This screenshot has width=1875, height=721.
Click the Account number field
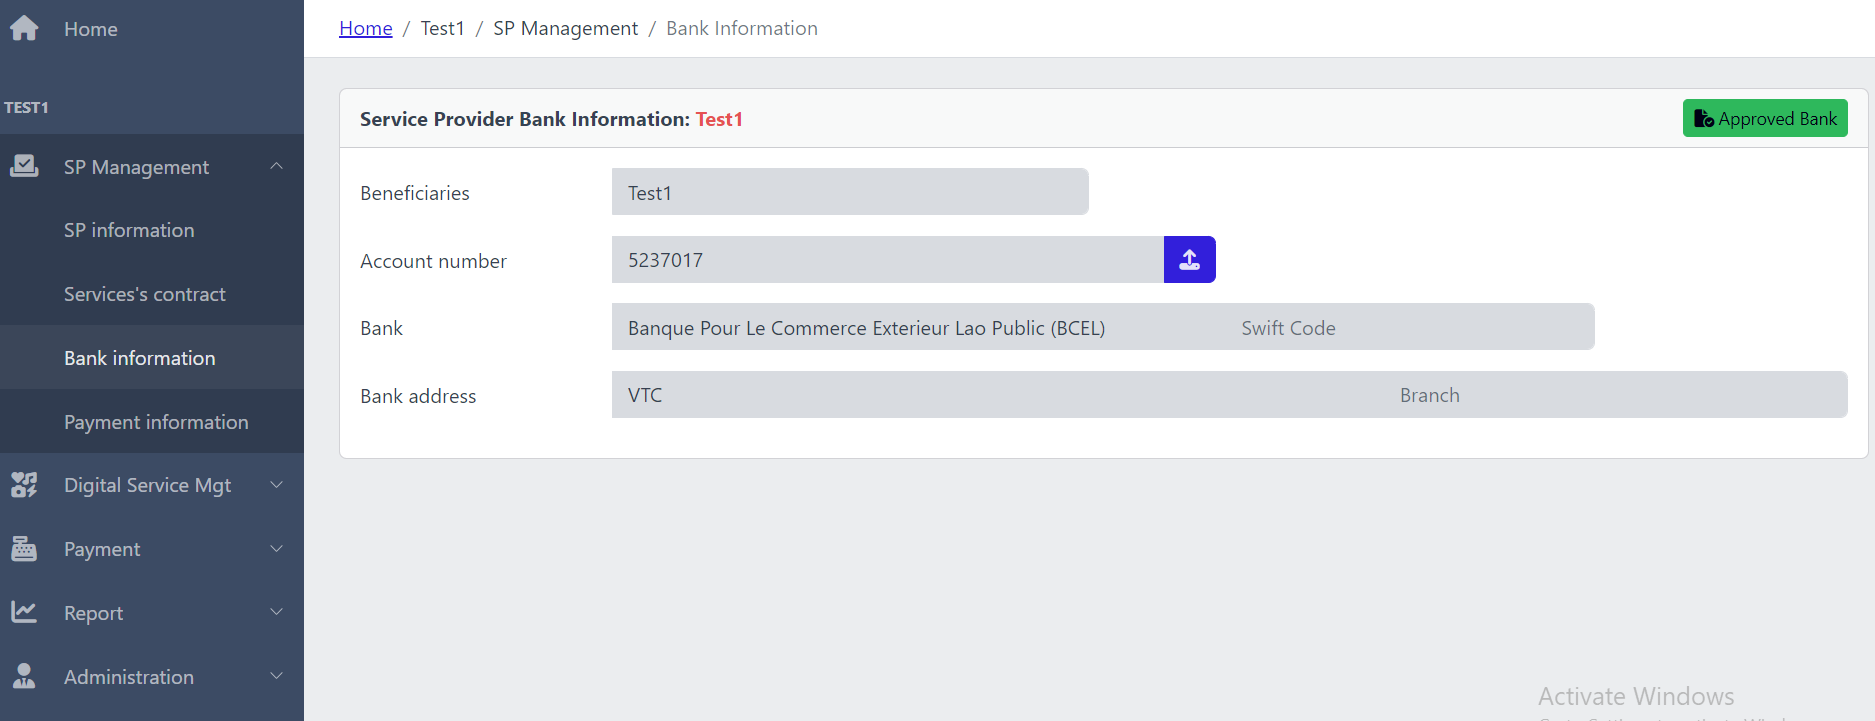click(x=886, y=260)
